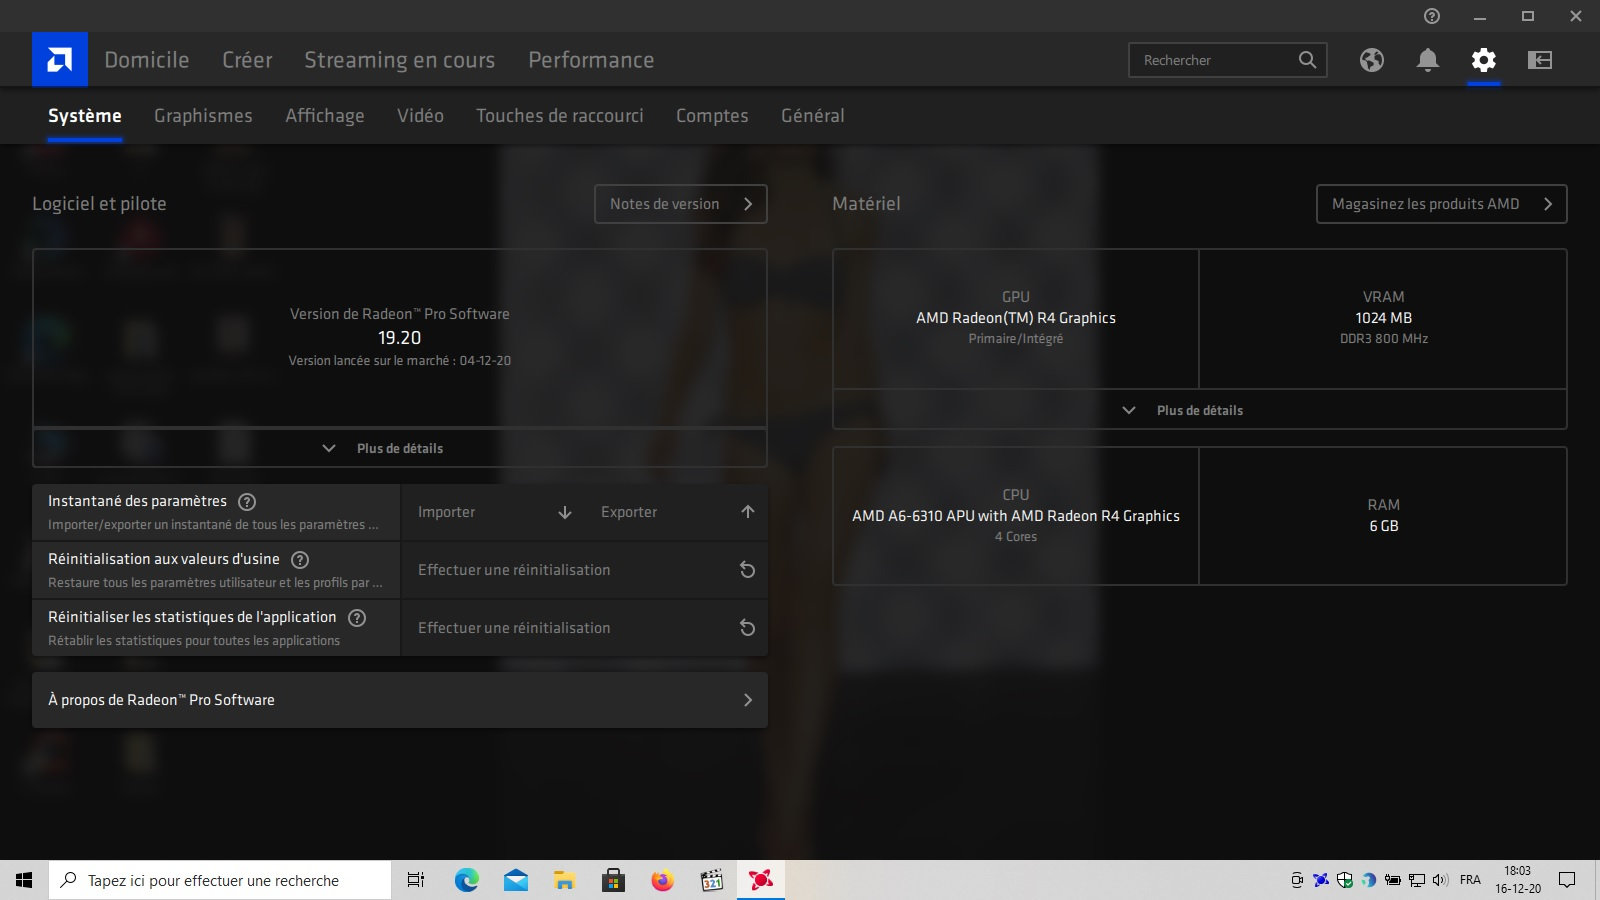1600x900 pixels.
Task: Click the volume speaker tray icon
Action: tap(1440, 880)
